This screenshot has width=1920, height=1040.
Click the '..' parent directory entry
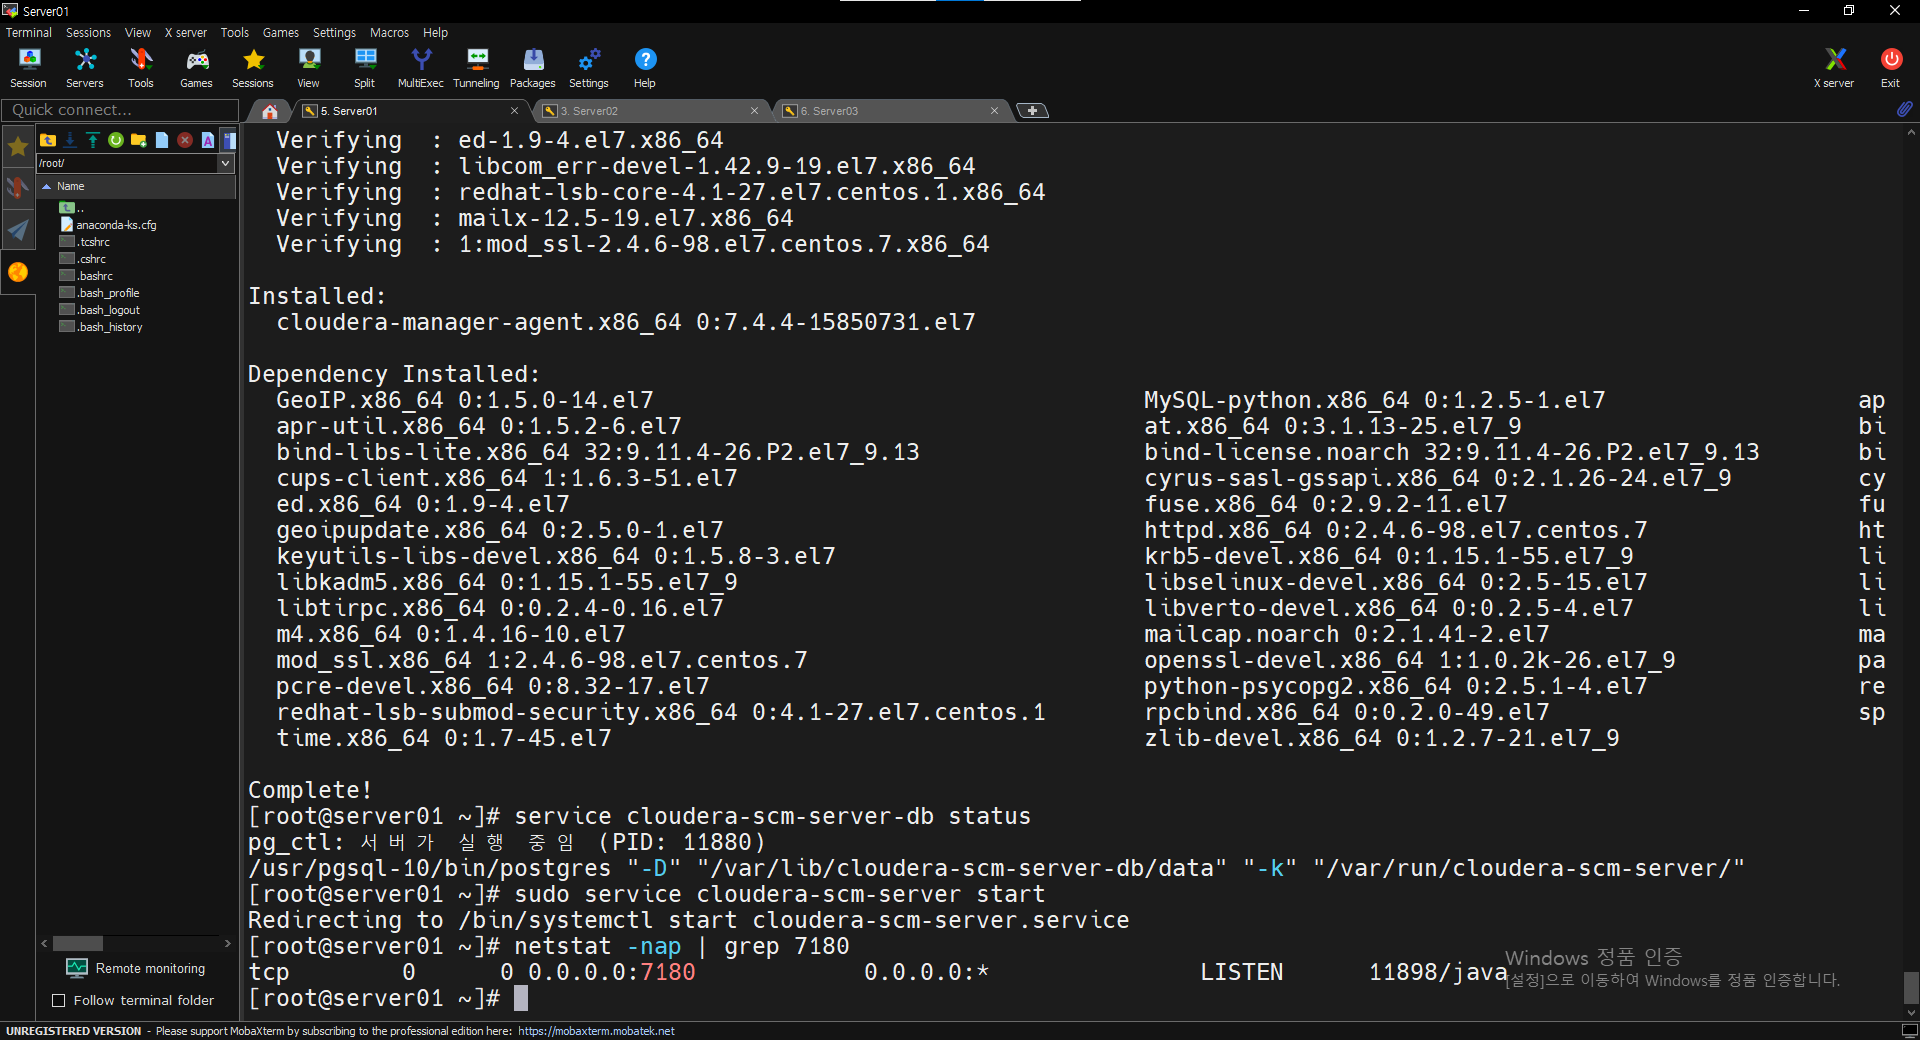72,208
